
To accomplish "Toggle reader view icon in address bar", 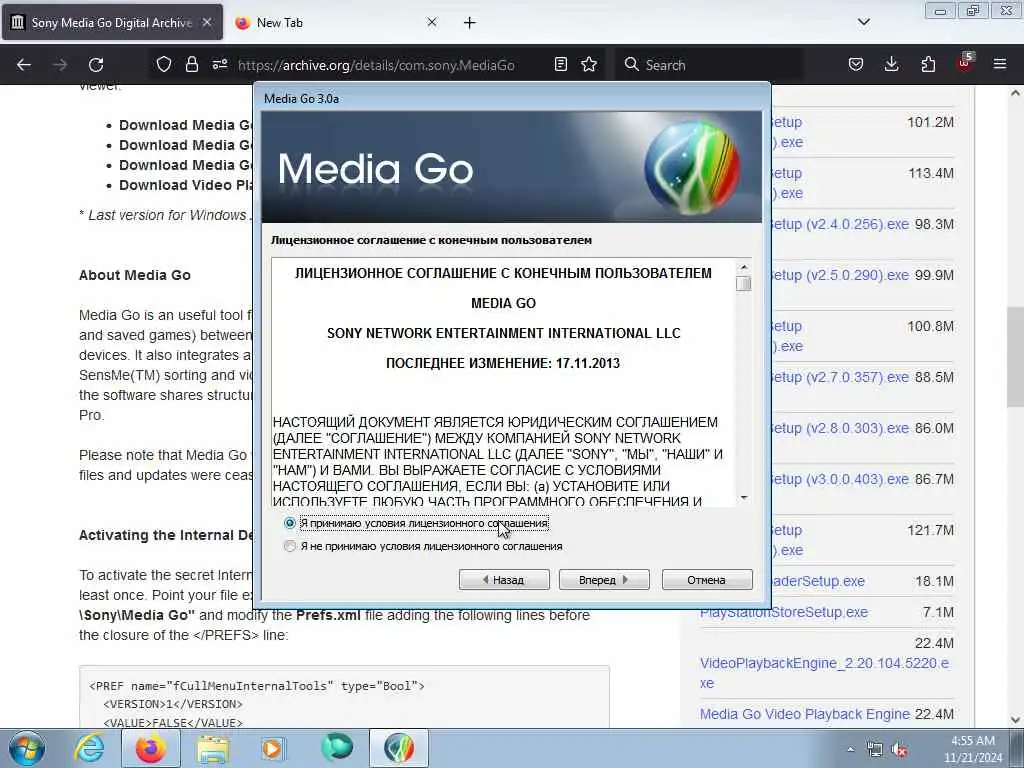I will pyautogui.click(x=560, y=65).
